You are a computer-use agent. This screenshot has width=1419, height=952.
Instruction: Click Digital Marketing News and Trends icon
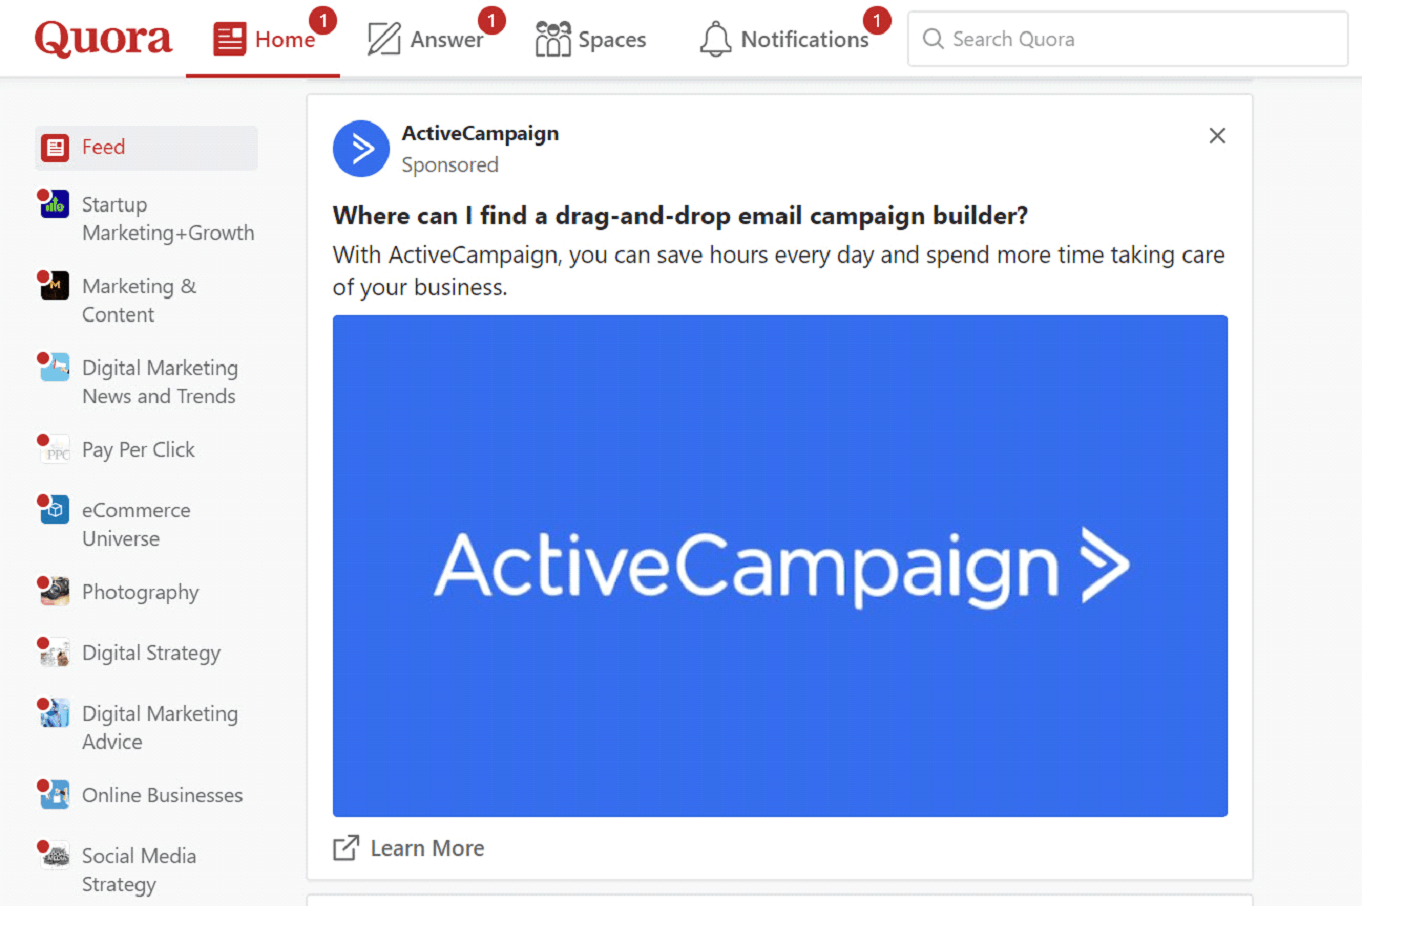(x=54, y=367)
